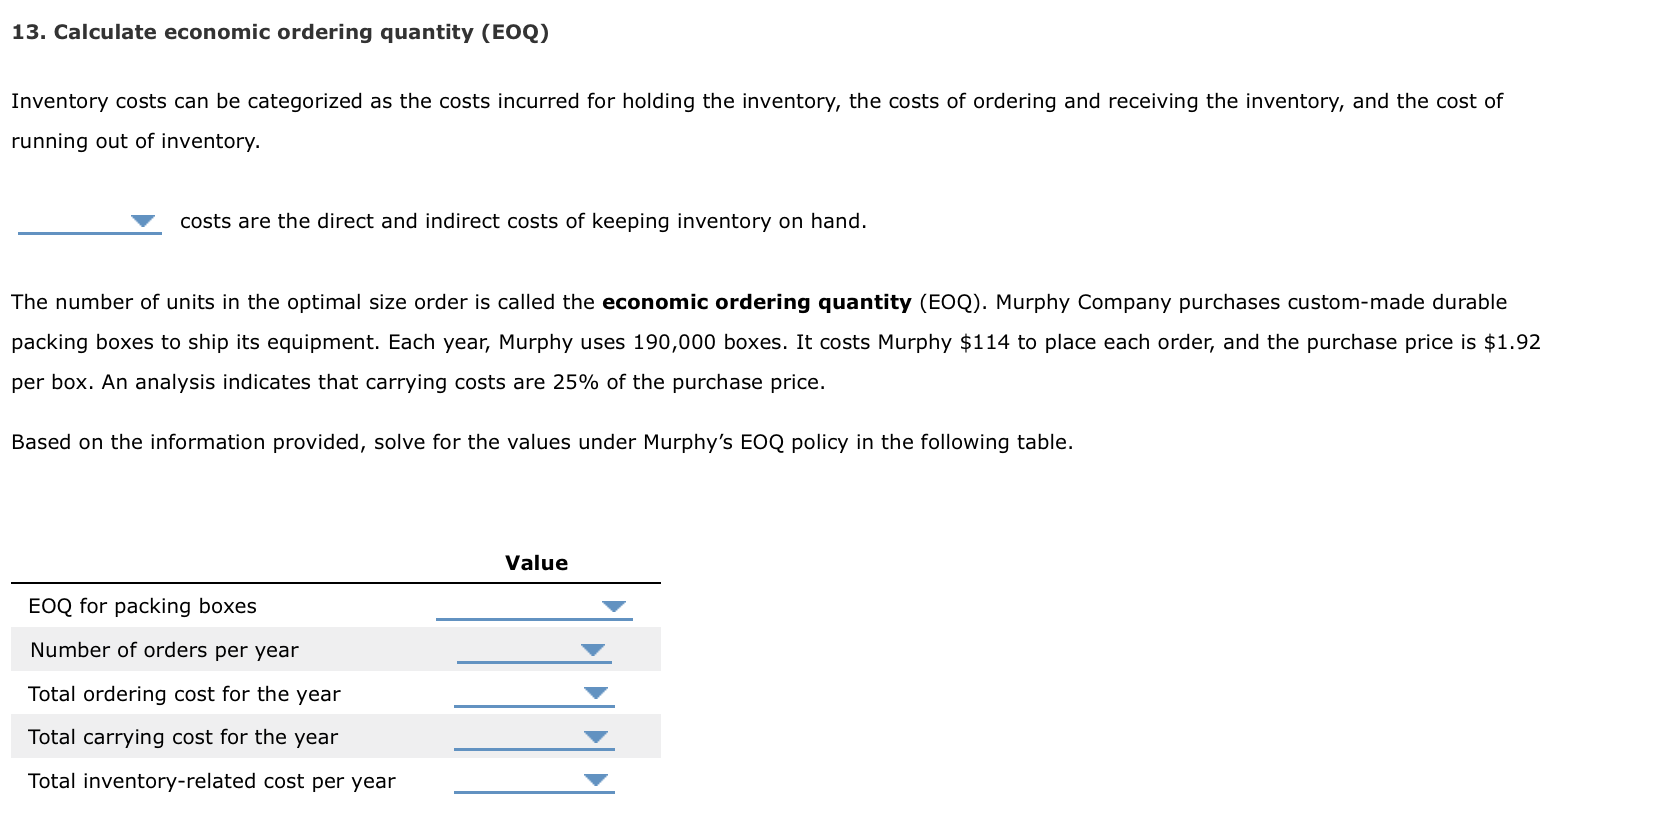The width and height of the screenshot is (1666, 838).
Task: Click the triangle icon in the inventory-related cost row
Action: pyautogui.click(x=595, y=779)
